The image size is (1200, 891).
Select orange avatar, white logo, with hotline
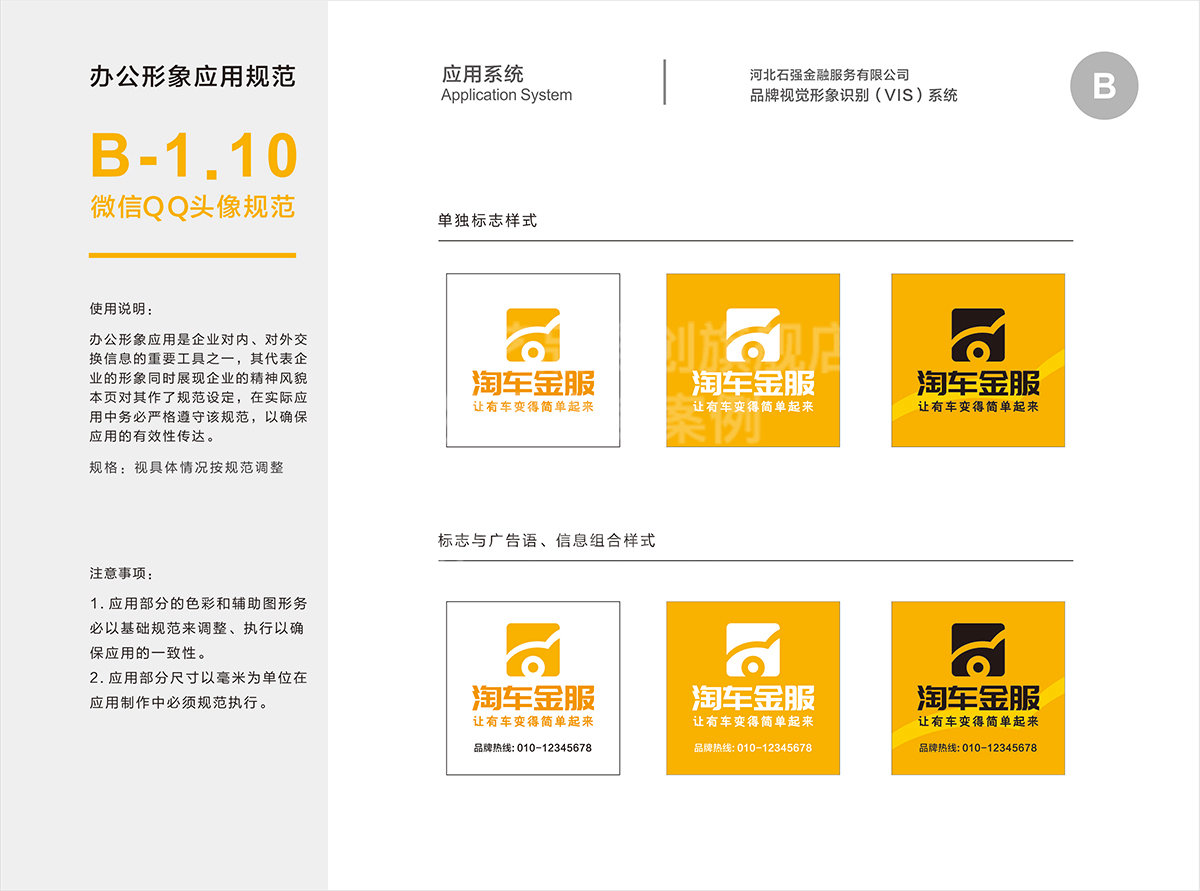point(753,688)
